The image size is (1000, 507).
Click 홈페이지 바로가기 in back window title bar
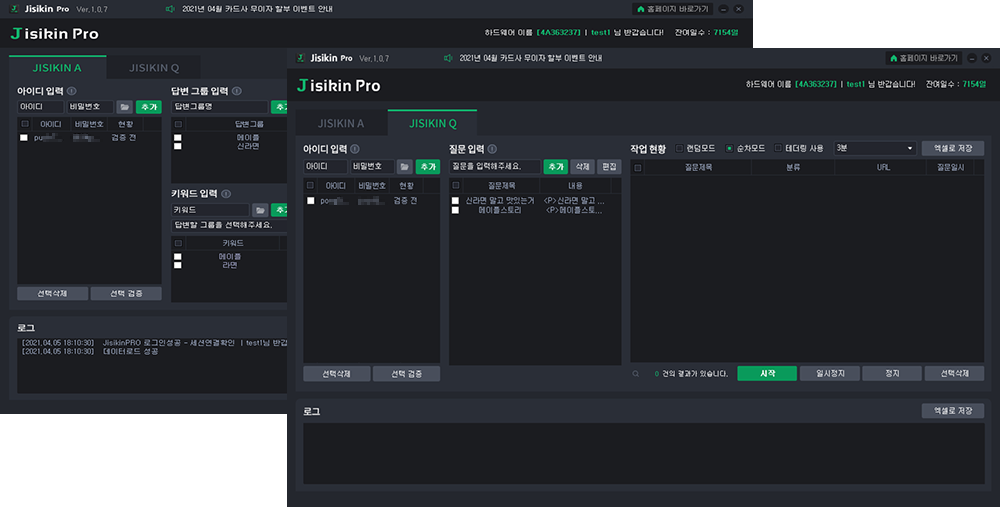(673, 9)
